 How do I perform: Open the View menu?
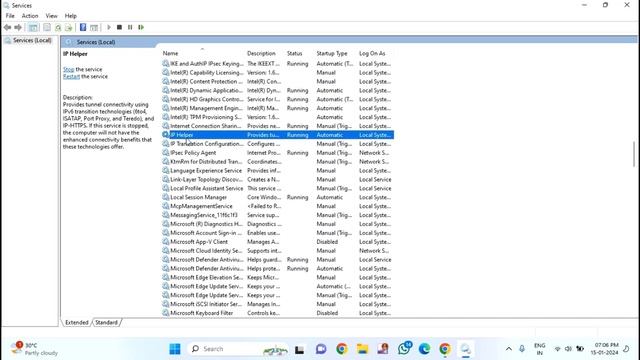coord(51,16)
